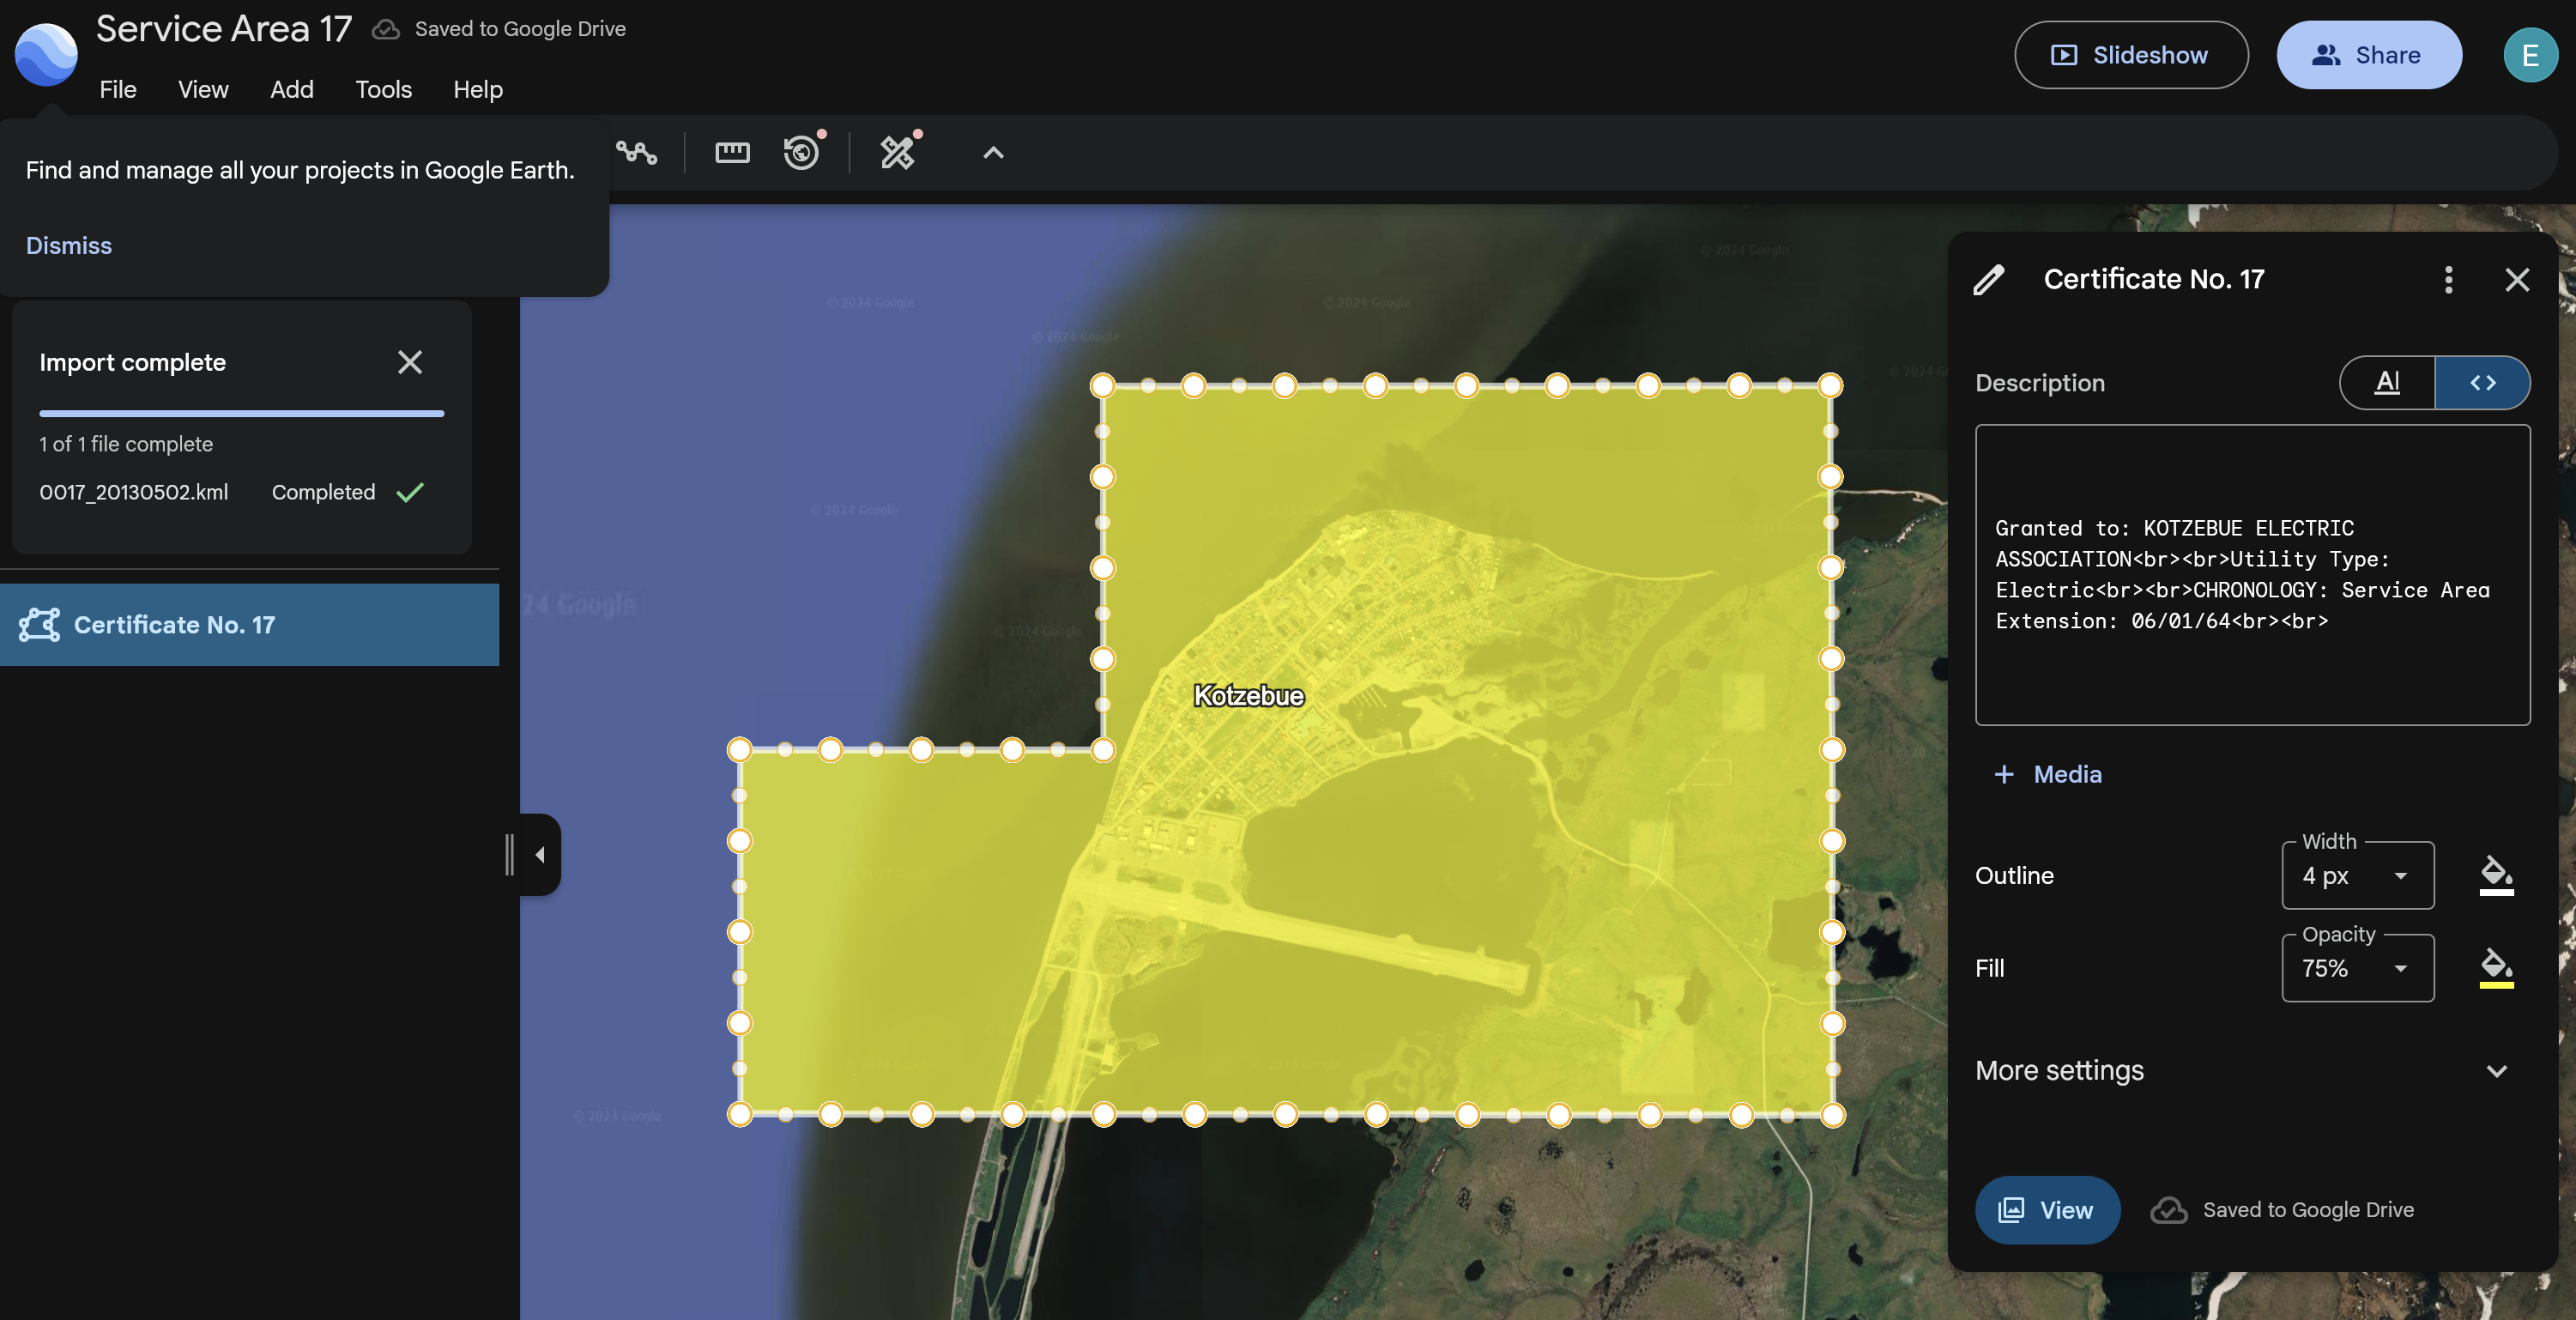Switch description to rich text mode

(x=2388, y=382)
